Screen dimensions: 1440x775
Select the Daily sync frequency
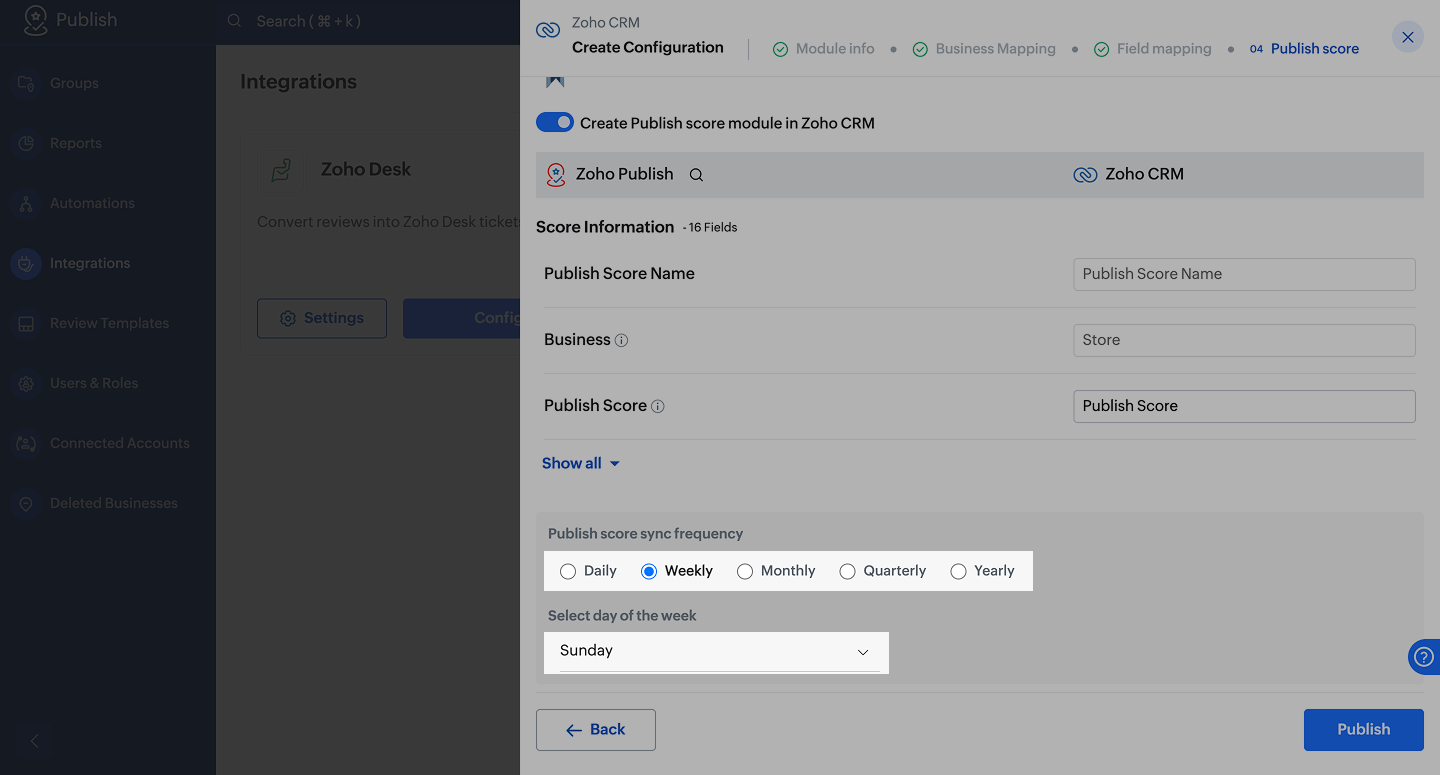click(568, 571)
